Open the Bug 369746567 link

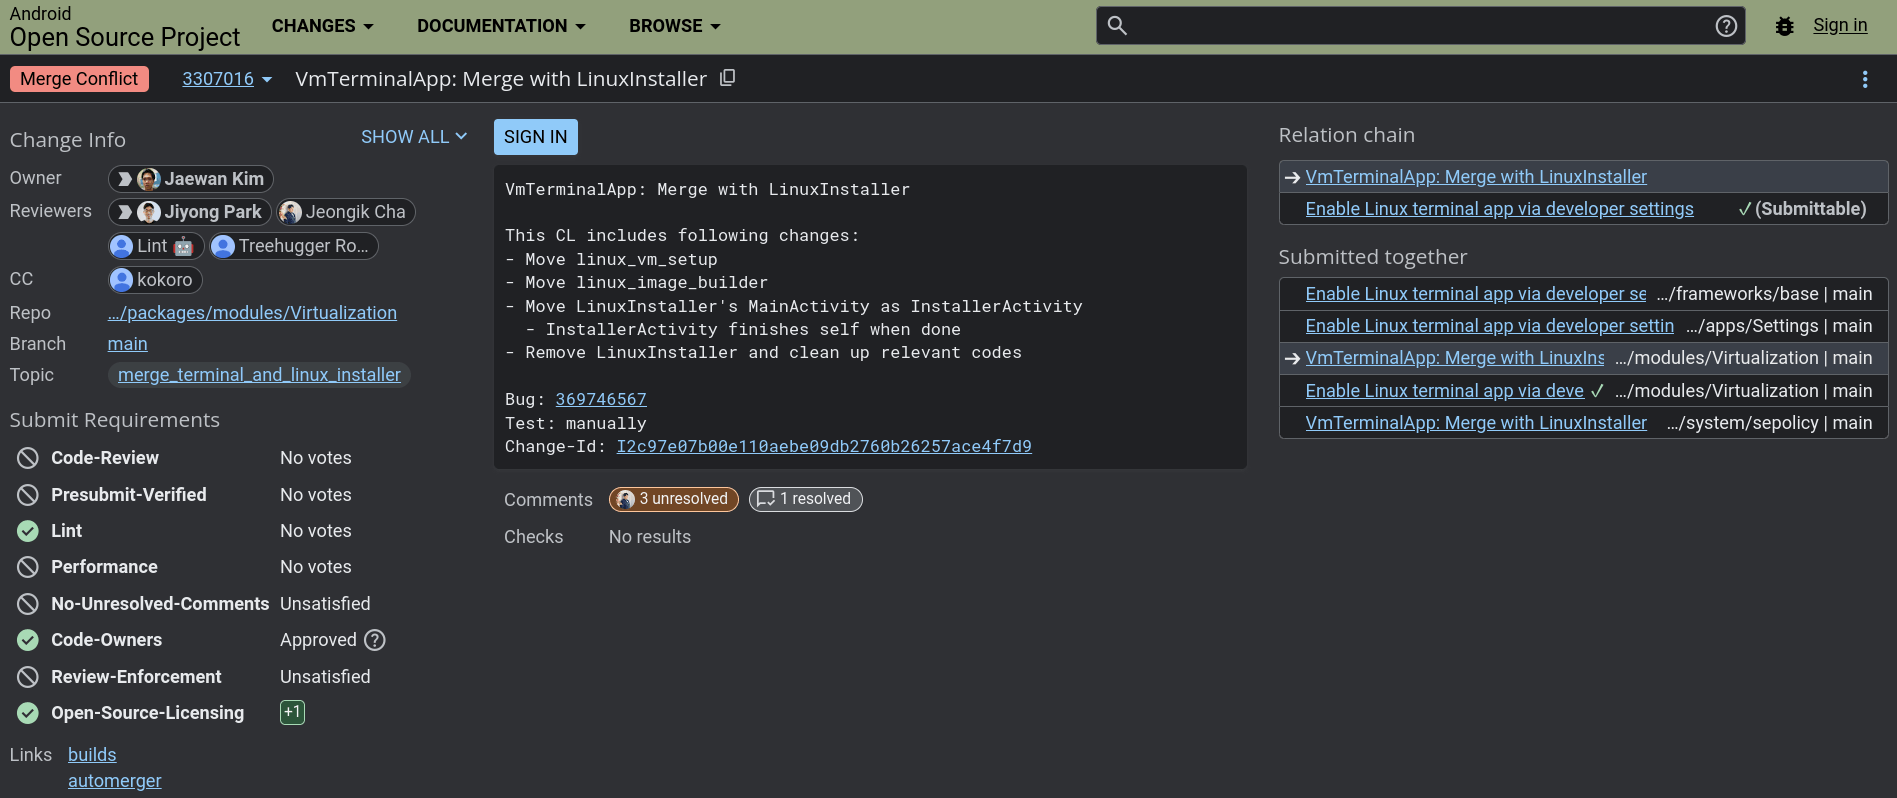click(600, 399)
